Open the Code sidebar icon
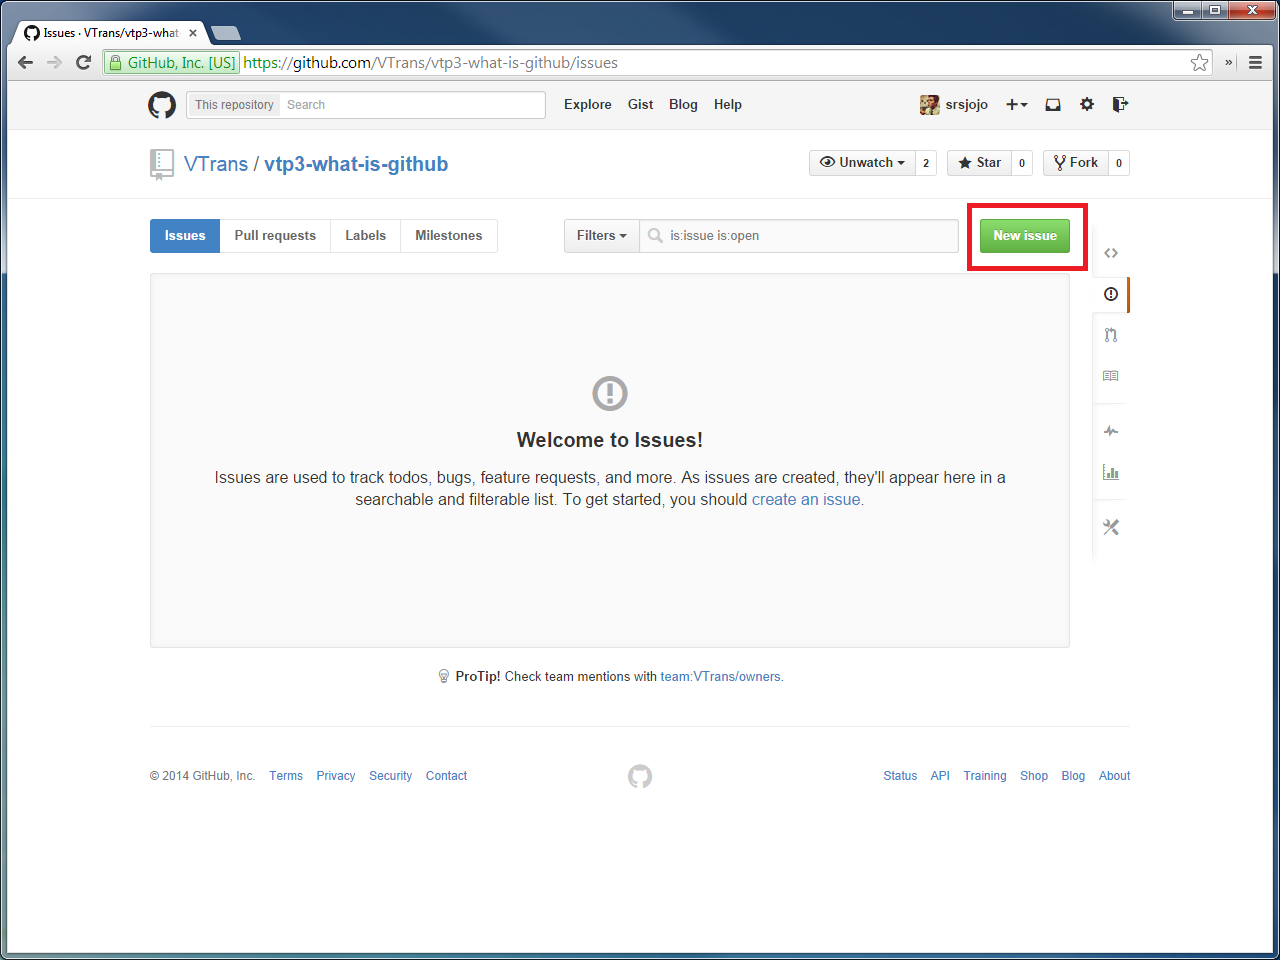 pyautogui.click(x=1111, y=253)
